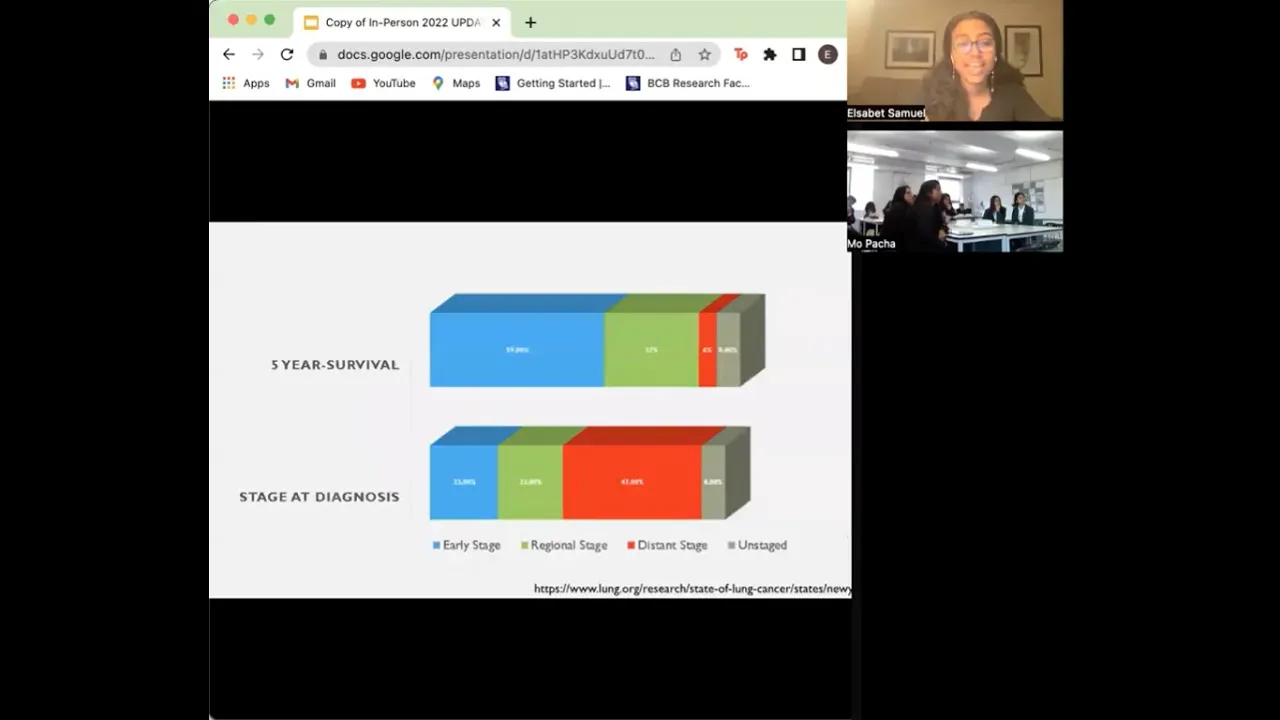
Task: Click the STAGE AT DIAGNOSIS chart label
Action: (x=319, y=497)
